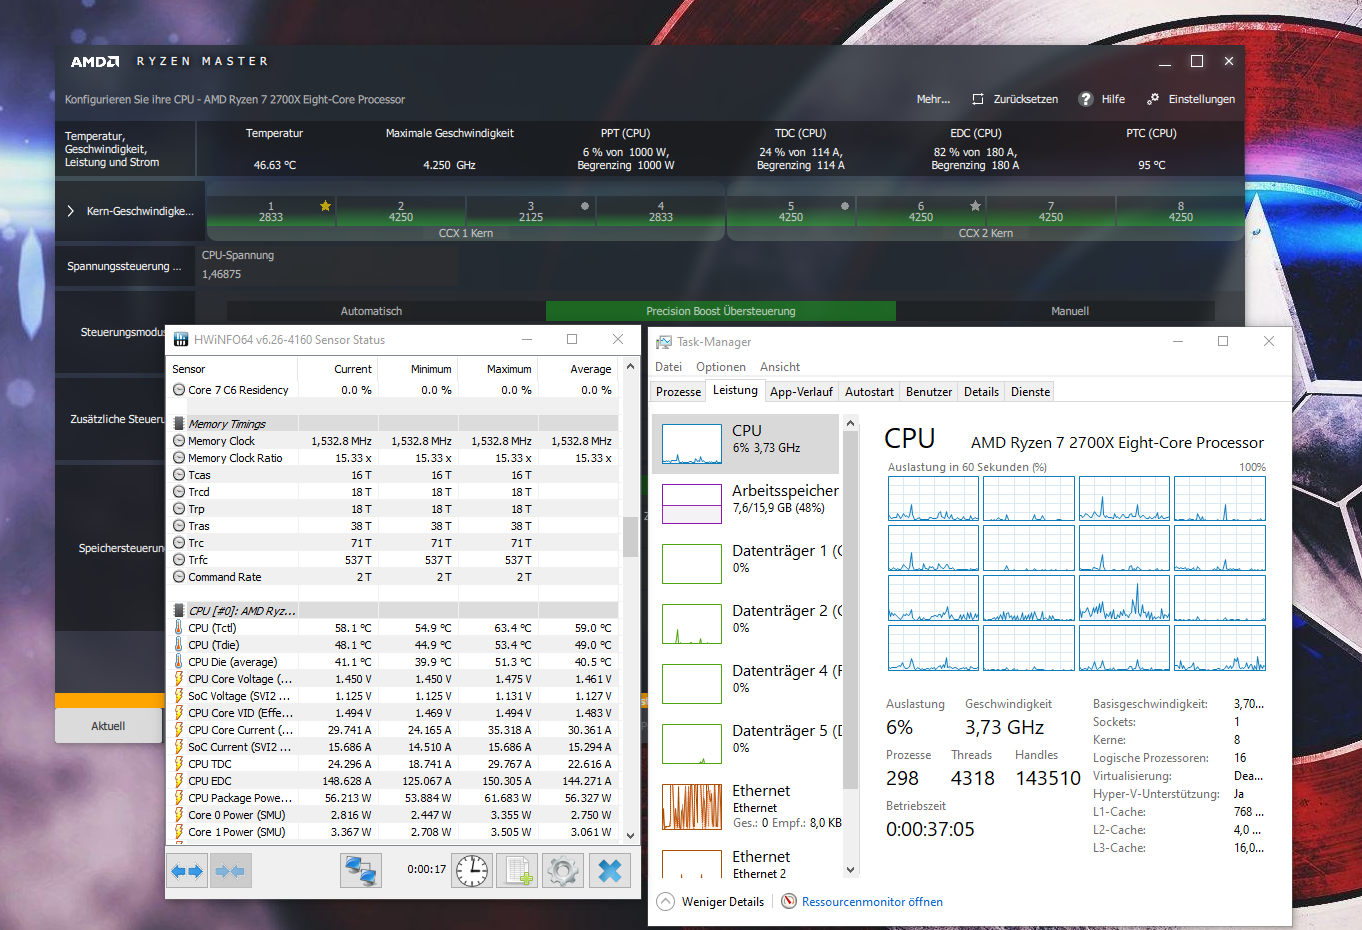Click the Hilfe question mark icon
This screenshot has height=930, width=1362.
pyautogui.click(x=1085, y=99)
